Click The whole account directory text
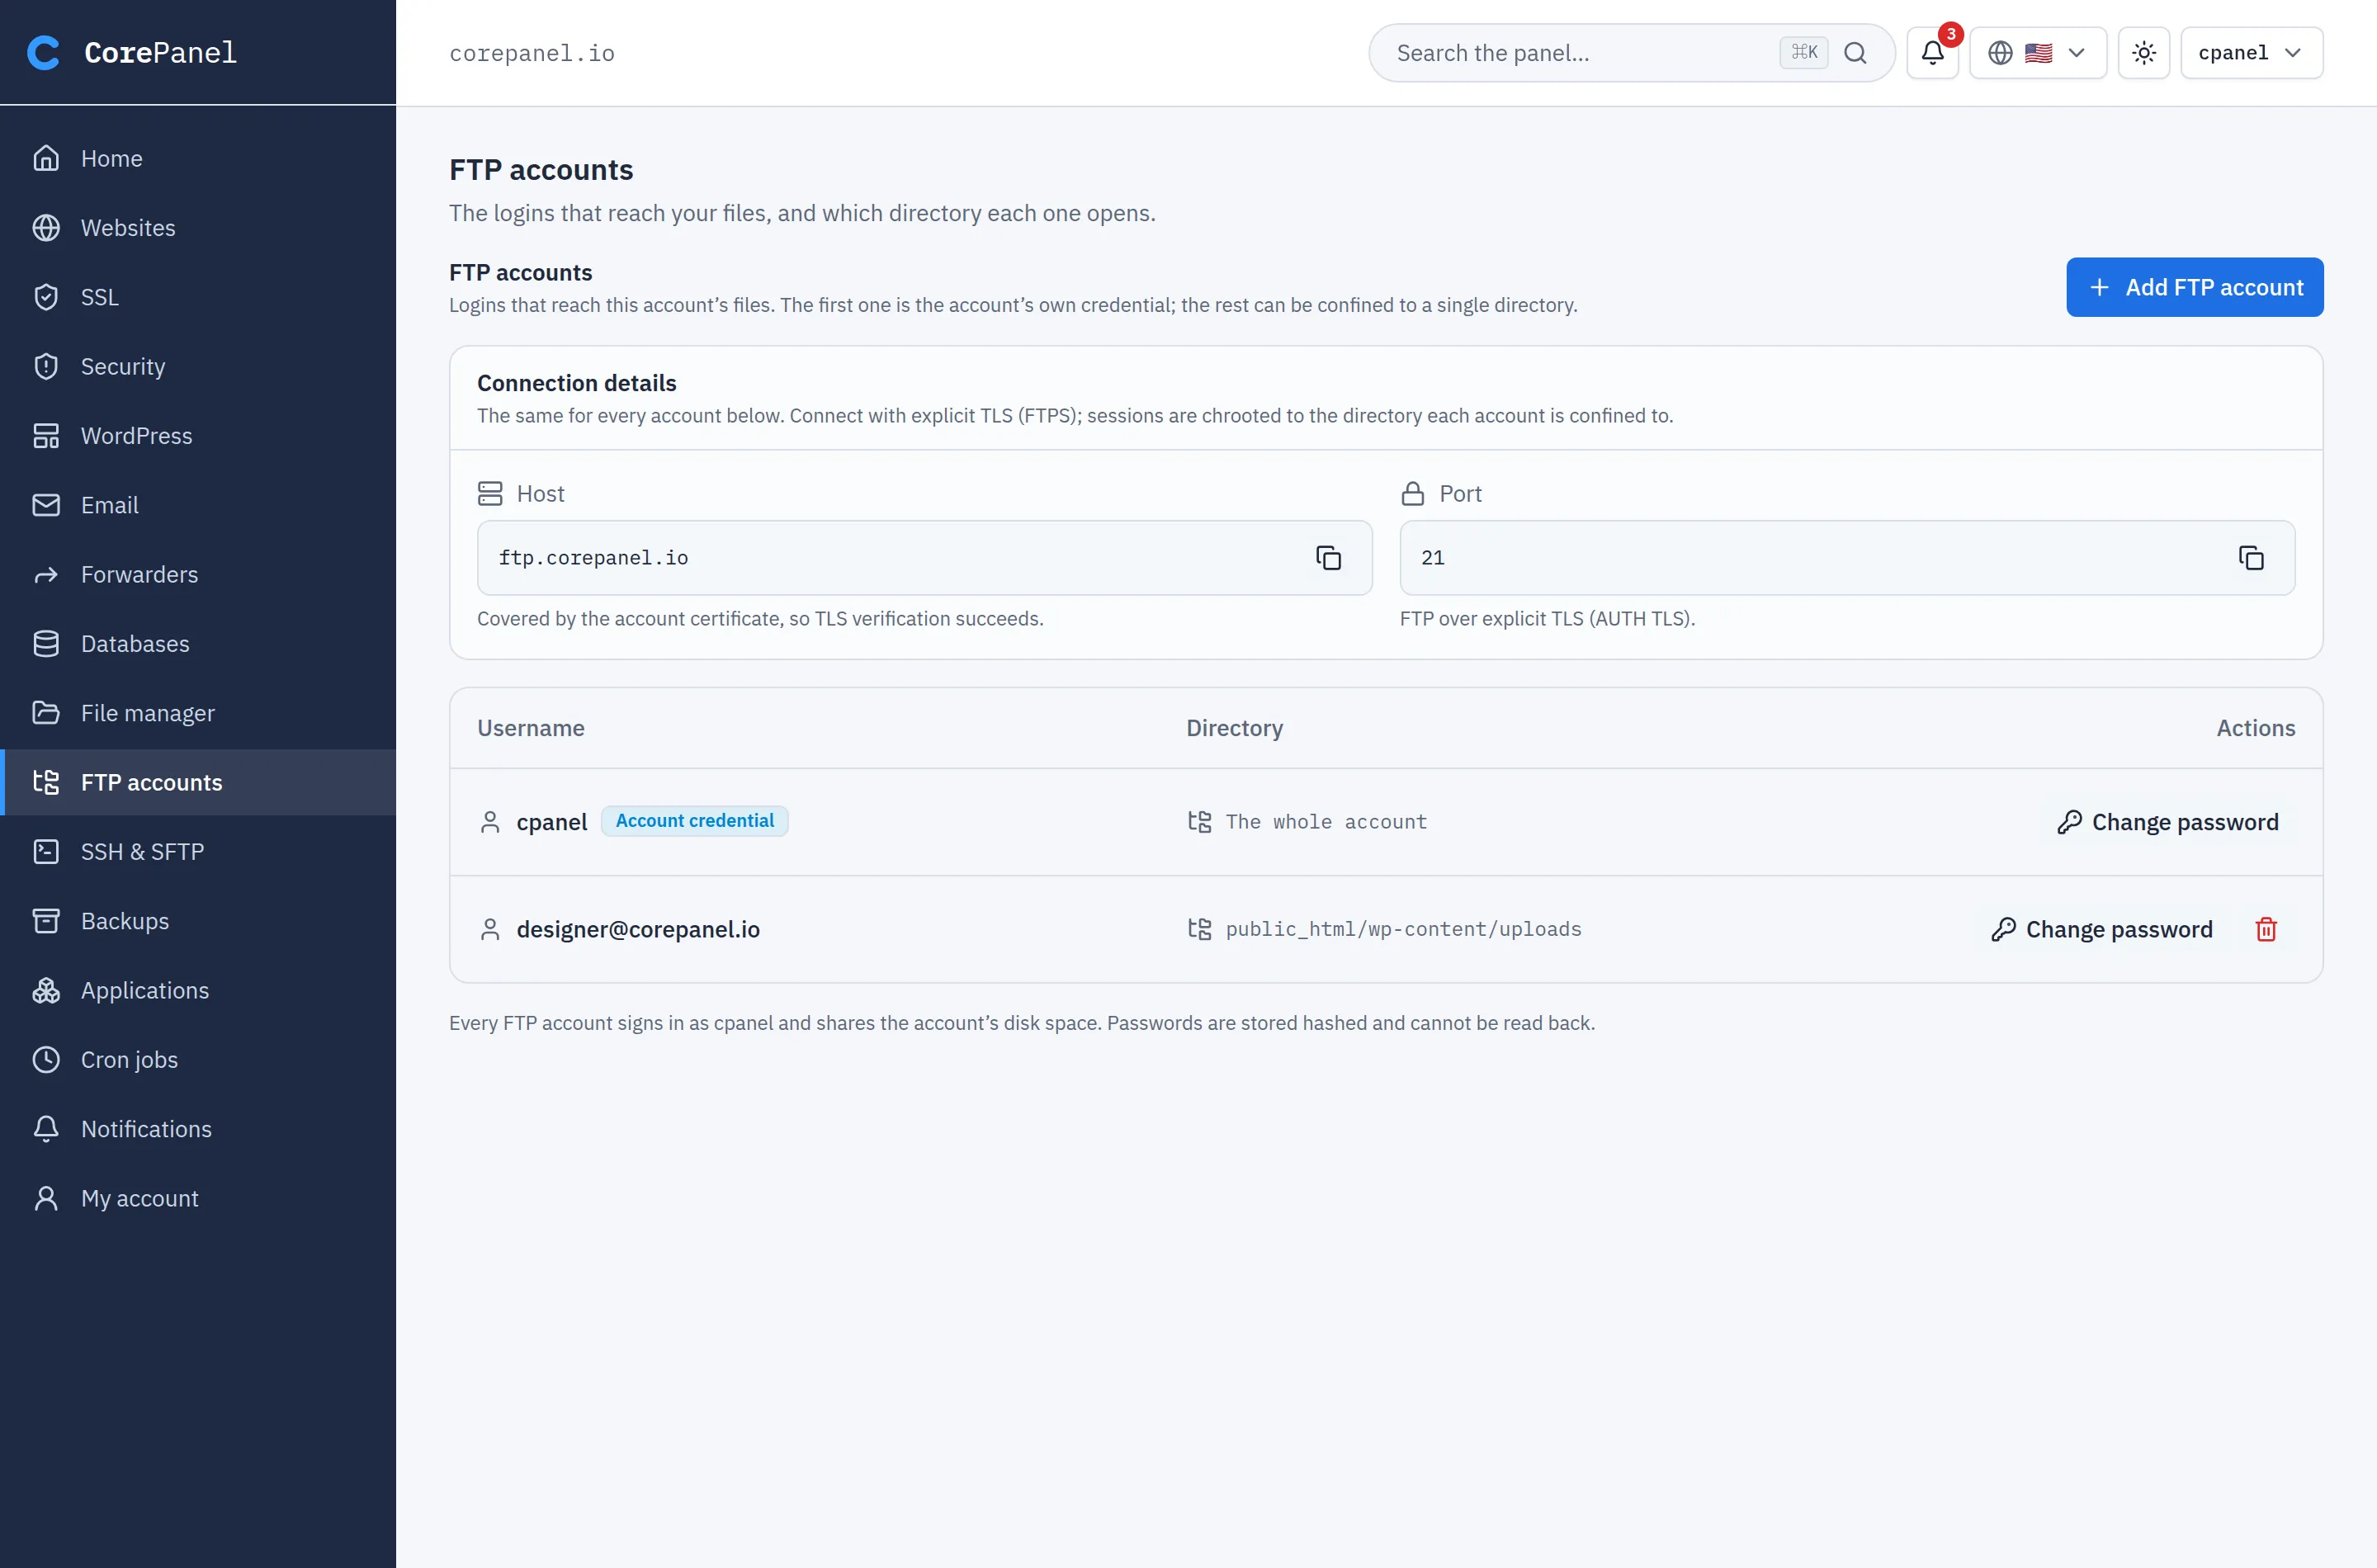The image size is (2377, 1568). 1326,822
